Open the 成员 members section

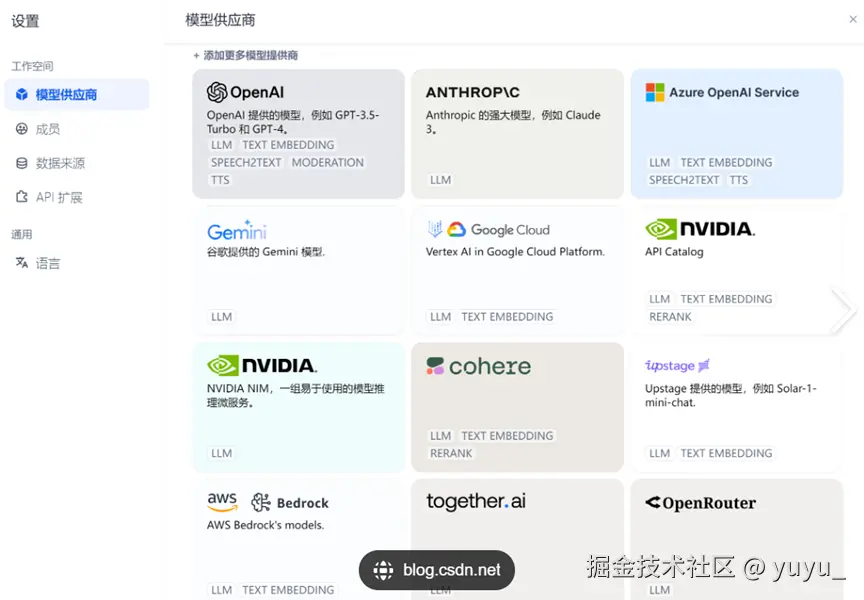coord(47,129)
